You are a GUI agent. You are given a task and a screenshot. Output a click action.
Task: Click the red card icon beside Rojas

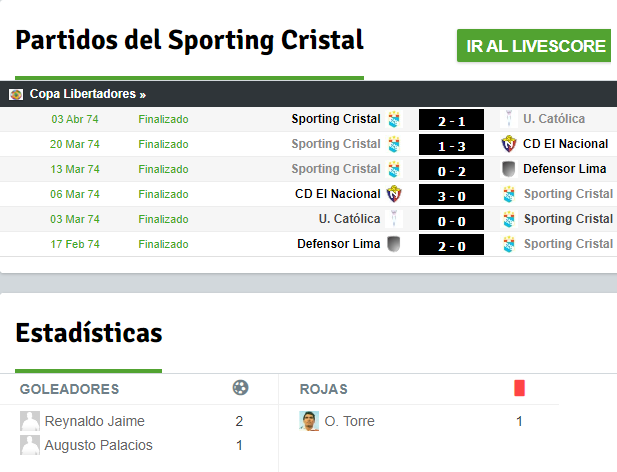[519, 388]
